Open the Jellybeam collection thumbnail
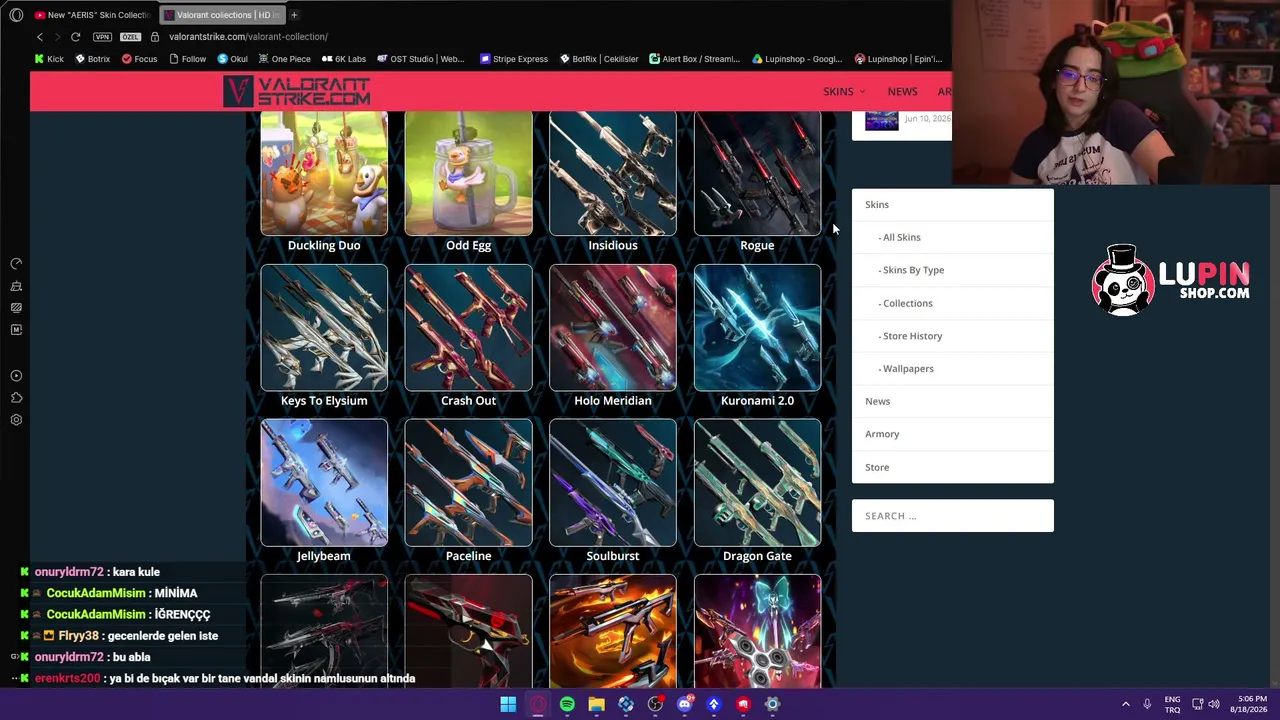1280x720 pixels. pyautogui.click(x=324, y=482)
